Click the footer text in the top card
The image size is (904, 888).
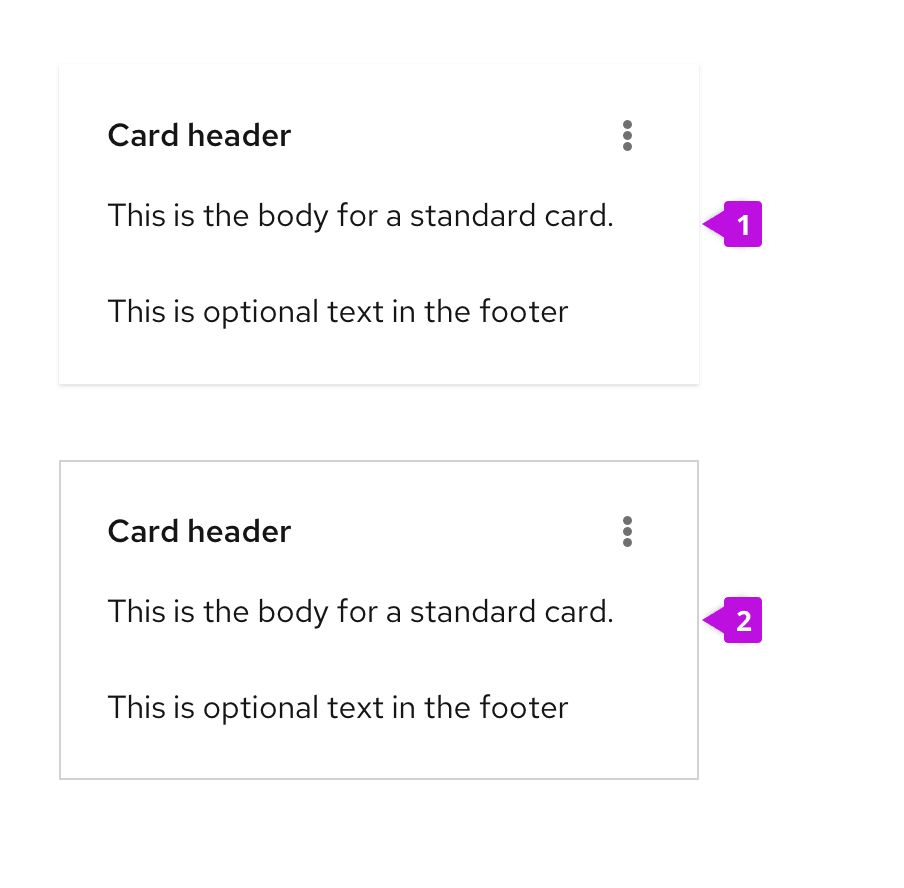click(x=337, y=312)
